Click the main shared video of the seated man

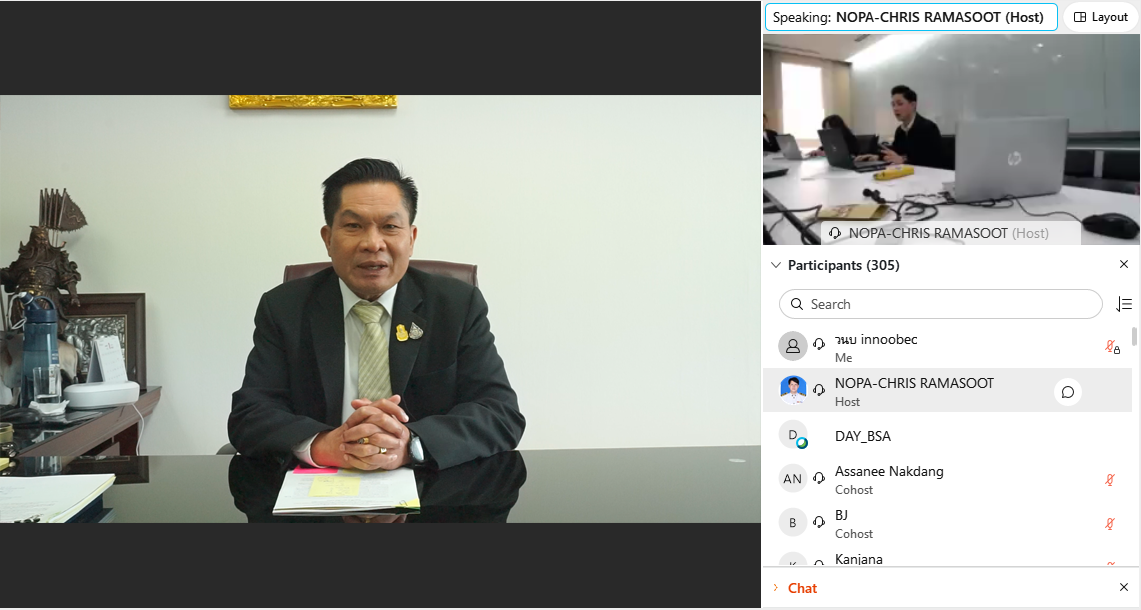[x=380, y=309]
